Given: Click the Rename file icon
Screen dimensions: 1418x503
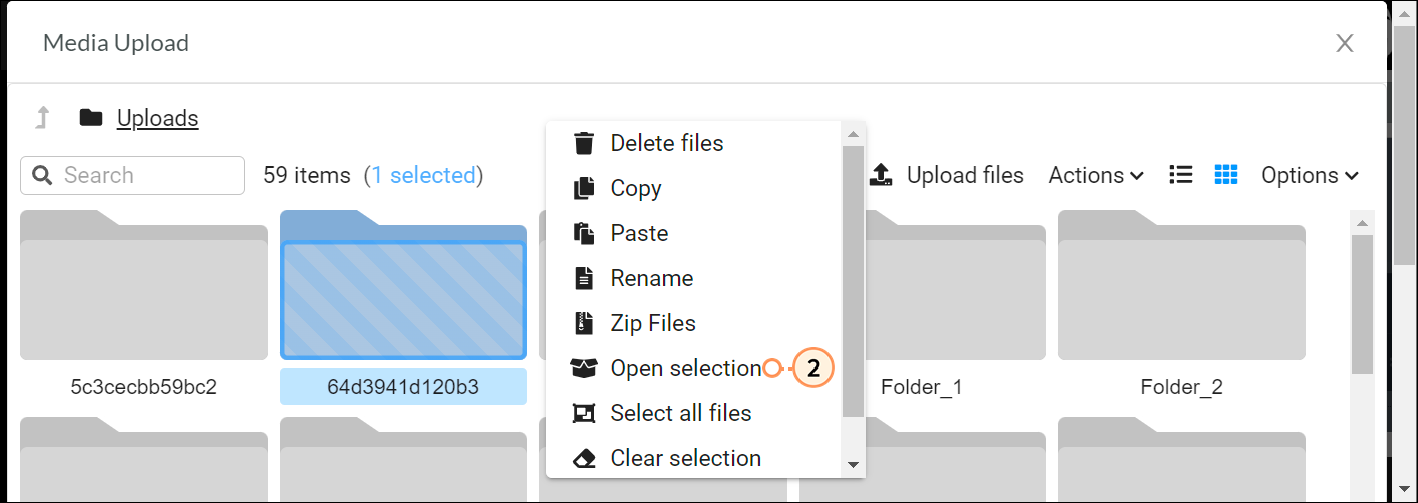Looking at the screenshot, I should click(x=583, y=278).
